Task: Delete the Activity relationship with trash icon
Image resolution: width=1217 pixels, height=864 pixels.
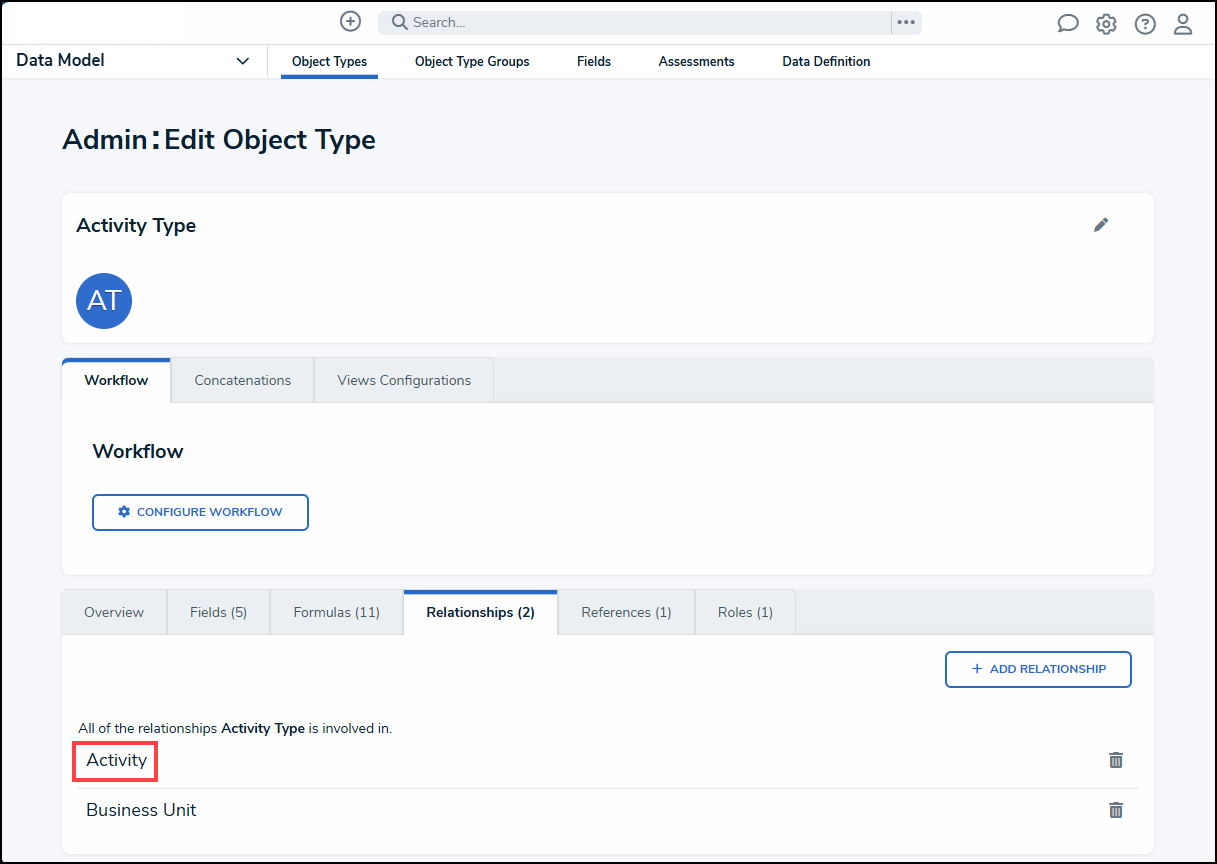Action: (1116, 760)
